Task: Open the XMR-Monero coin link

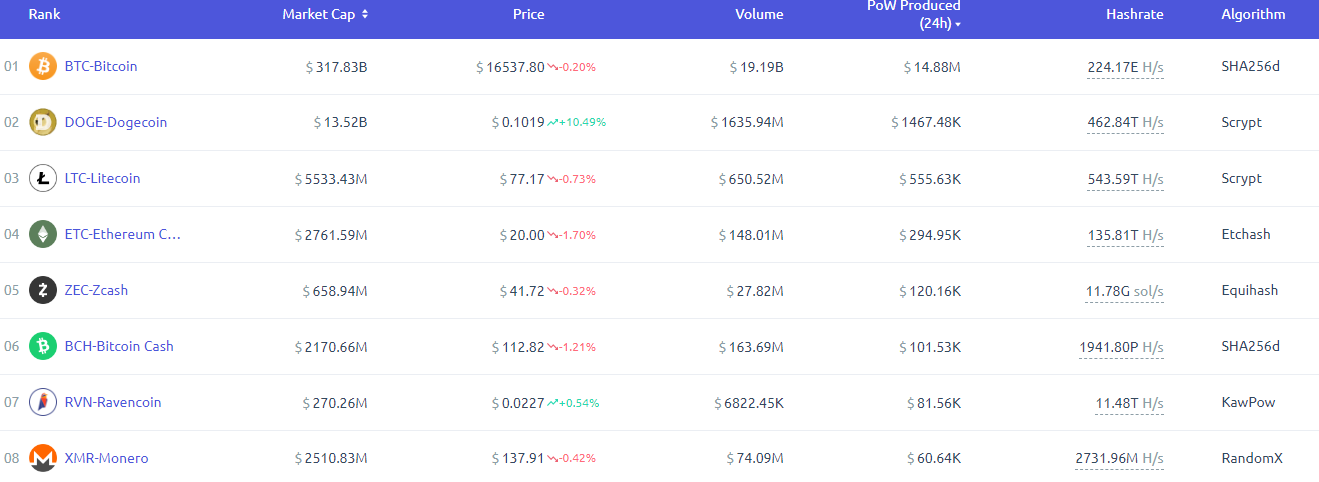Action: [x=106, y=459]
